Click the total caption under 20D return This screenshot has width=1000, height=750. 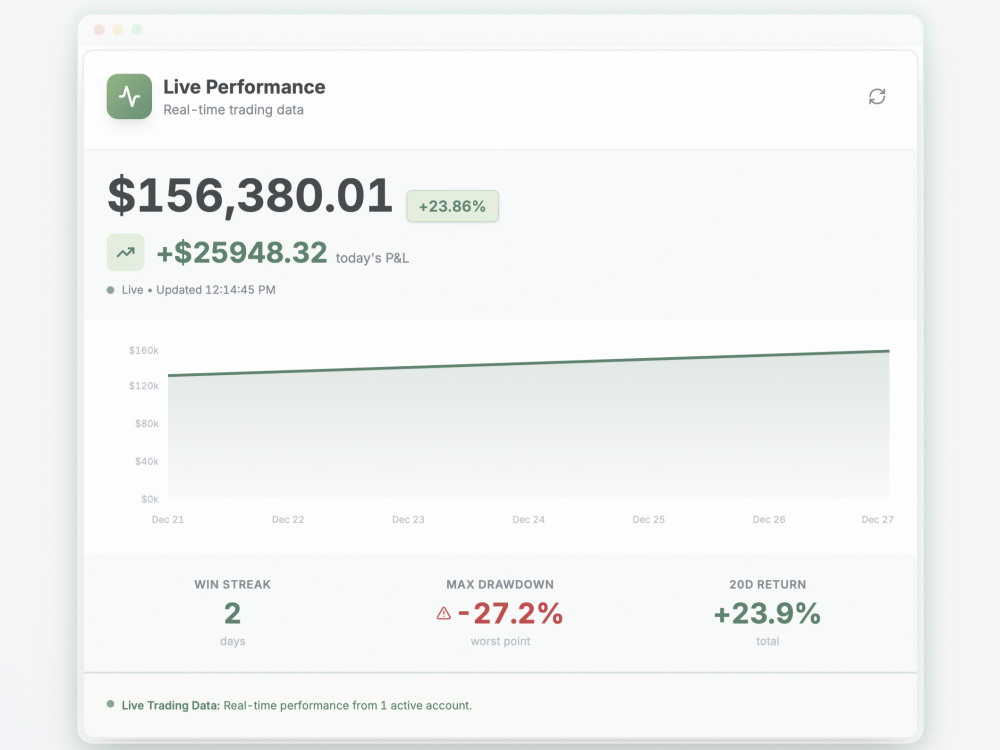(768, 641)
